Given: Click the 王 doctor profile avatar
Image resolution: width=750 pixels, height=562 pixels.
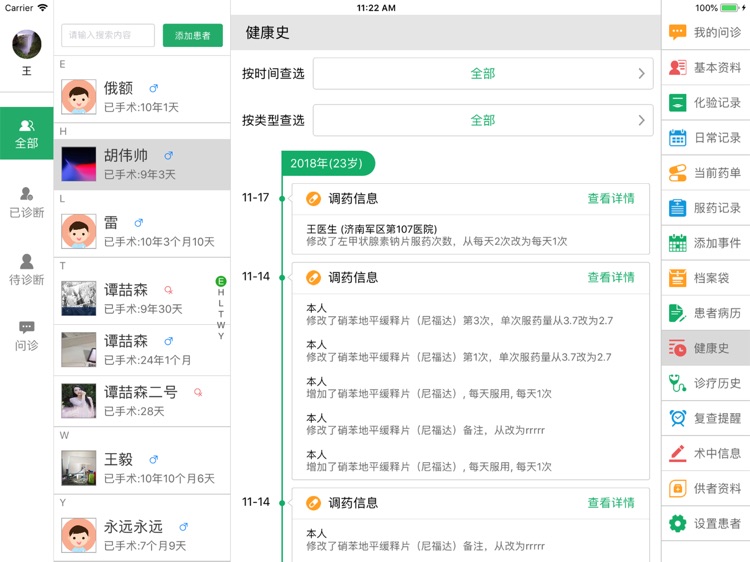Looking at the screenshot, I should [27, 44].
